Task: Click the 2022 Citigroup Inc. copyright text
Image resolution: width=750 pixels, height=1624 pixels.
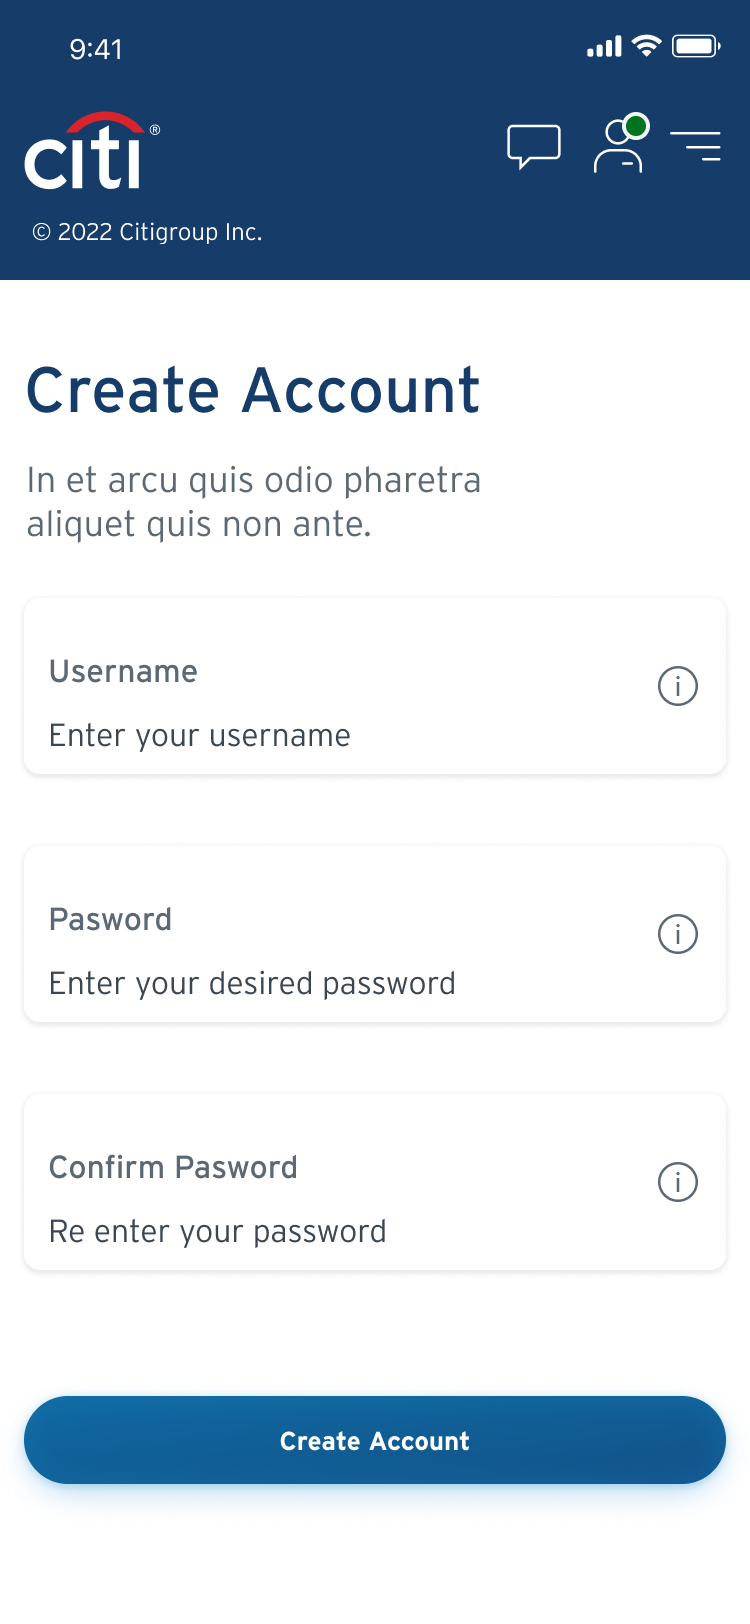Action: click(x=147, y=232)
